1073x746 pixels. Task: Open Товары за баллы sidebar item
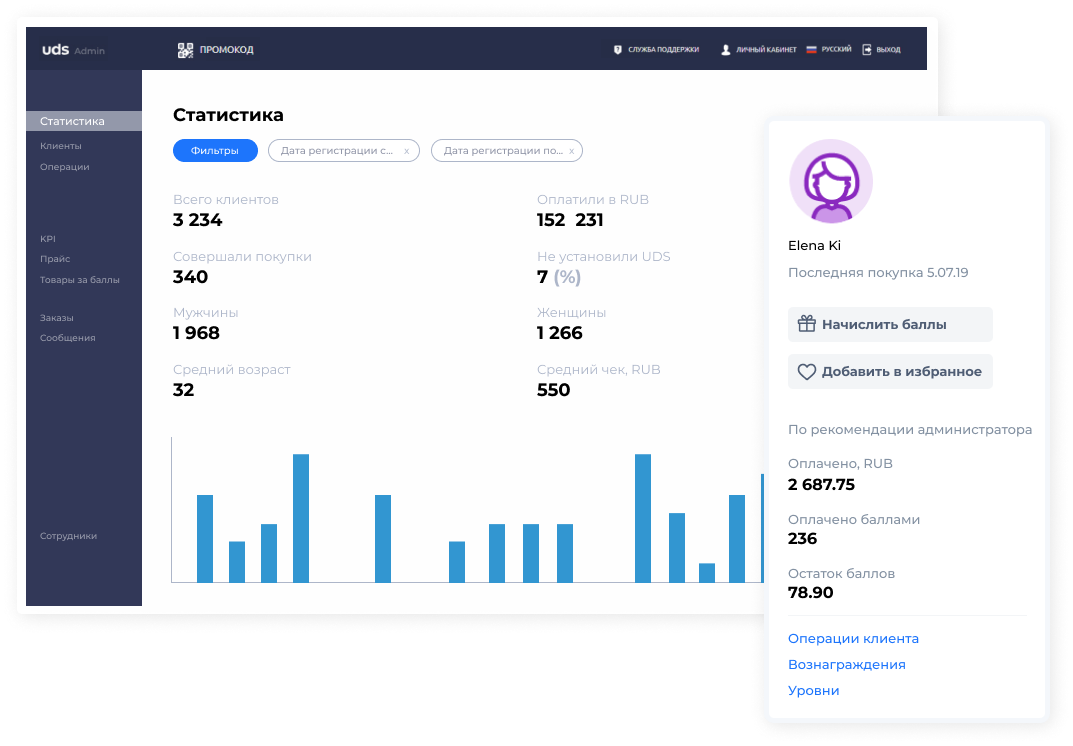coord(79,280)
